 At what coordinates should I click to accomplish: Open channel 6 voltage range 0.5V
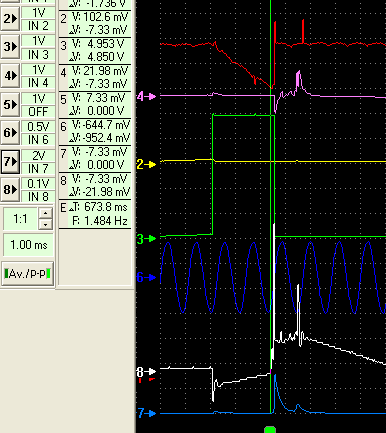(38, 127)
